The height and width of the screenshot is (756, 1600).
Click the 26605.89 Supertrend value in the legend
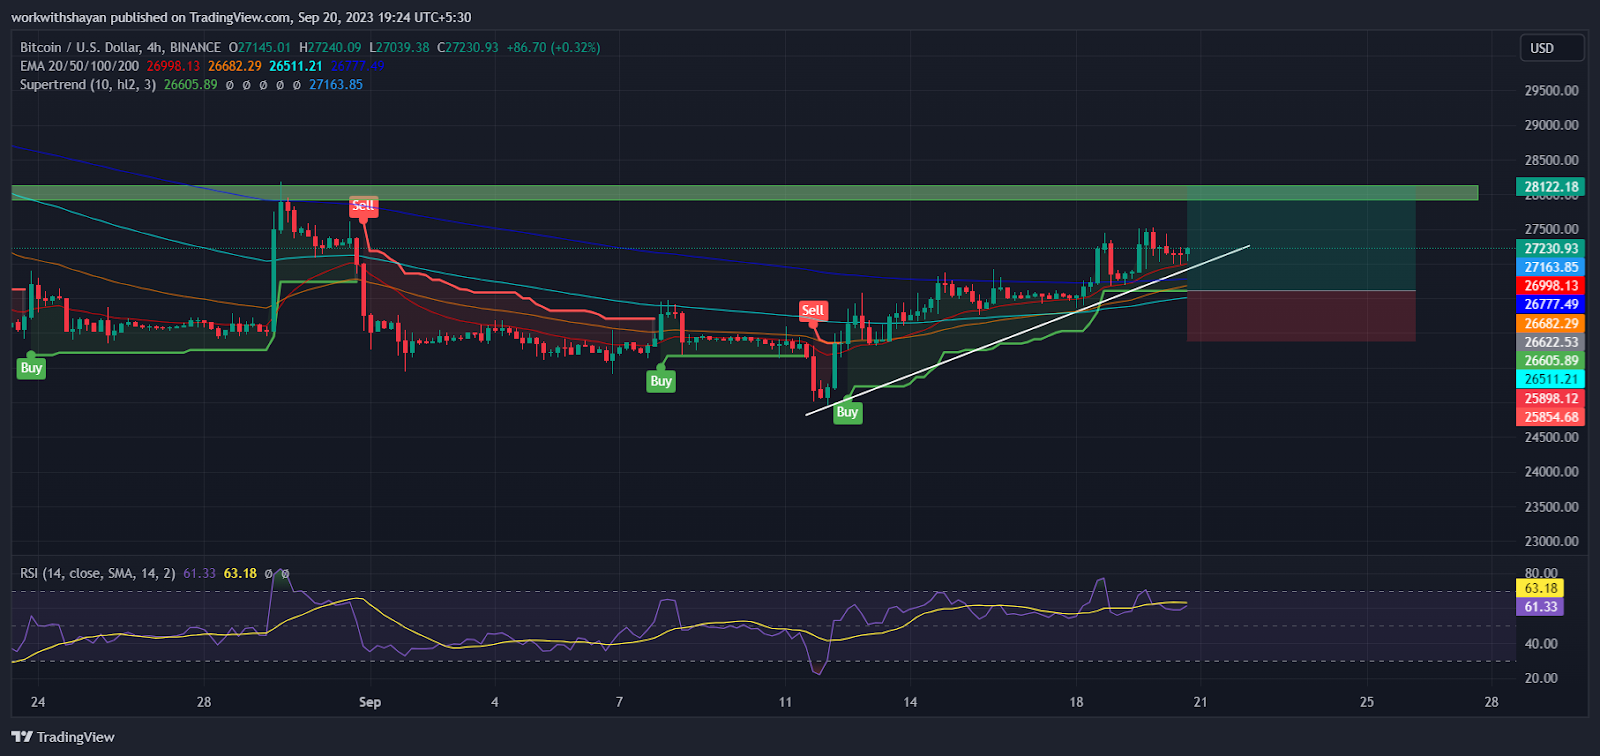point(190,85)
